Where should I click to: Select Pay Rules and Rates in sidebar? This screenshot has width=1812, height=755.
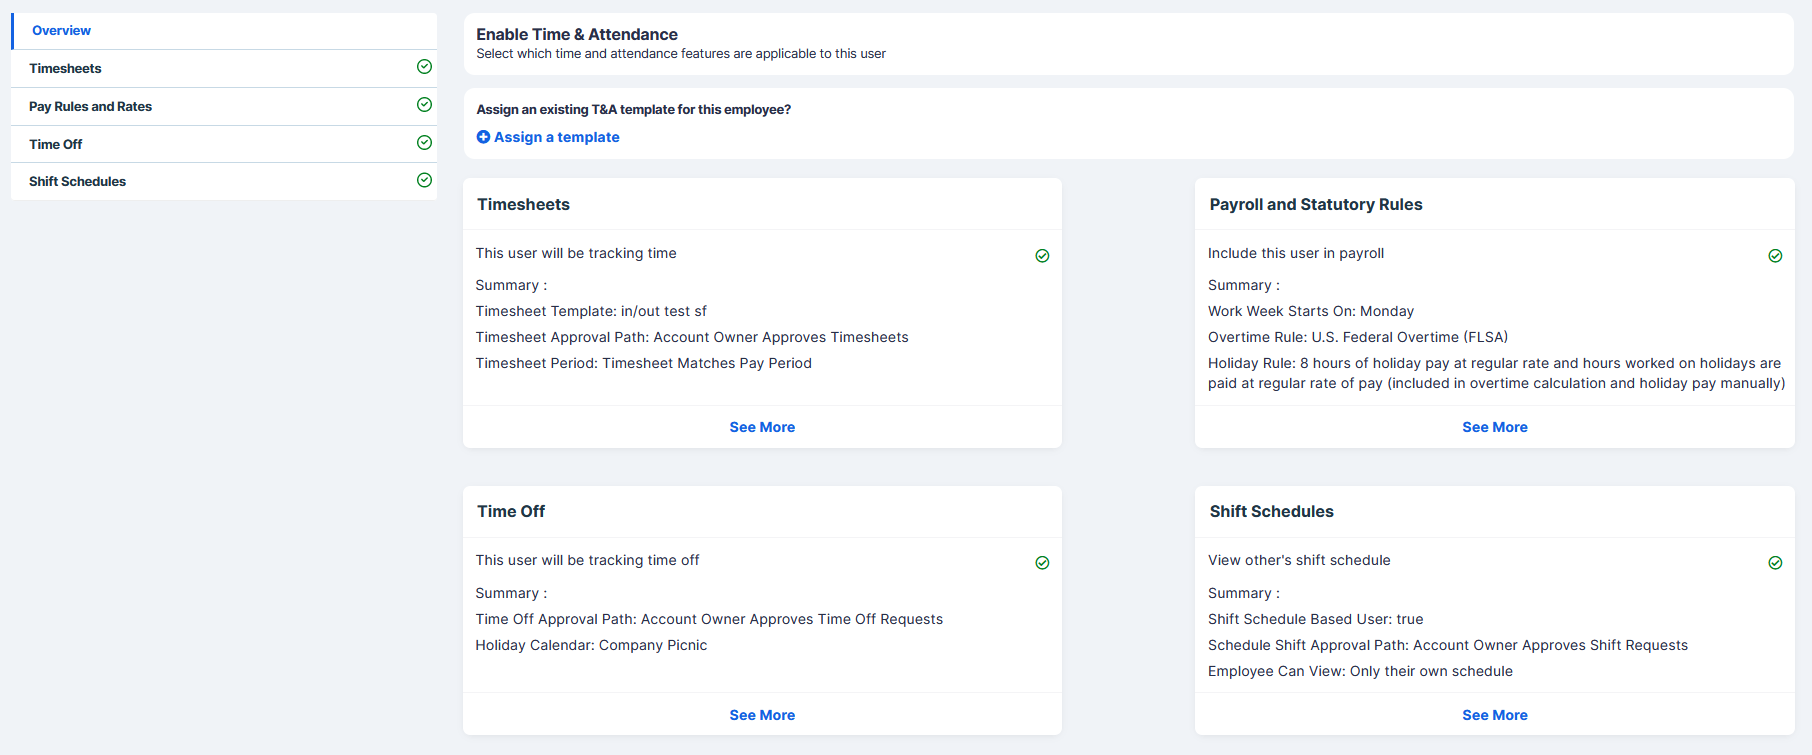click(x=224, y=106)
